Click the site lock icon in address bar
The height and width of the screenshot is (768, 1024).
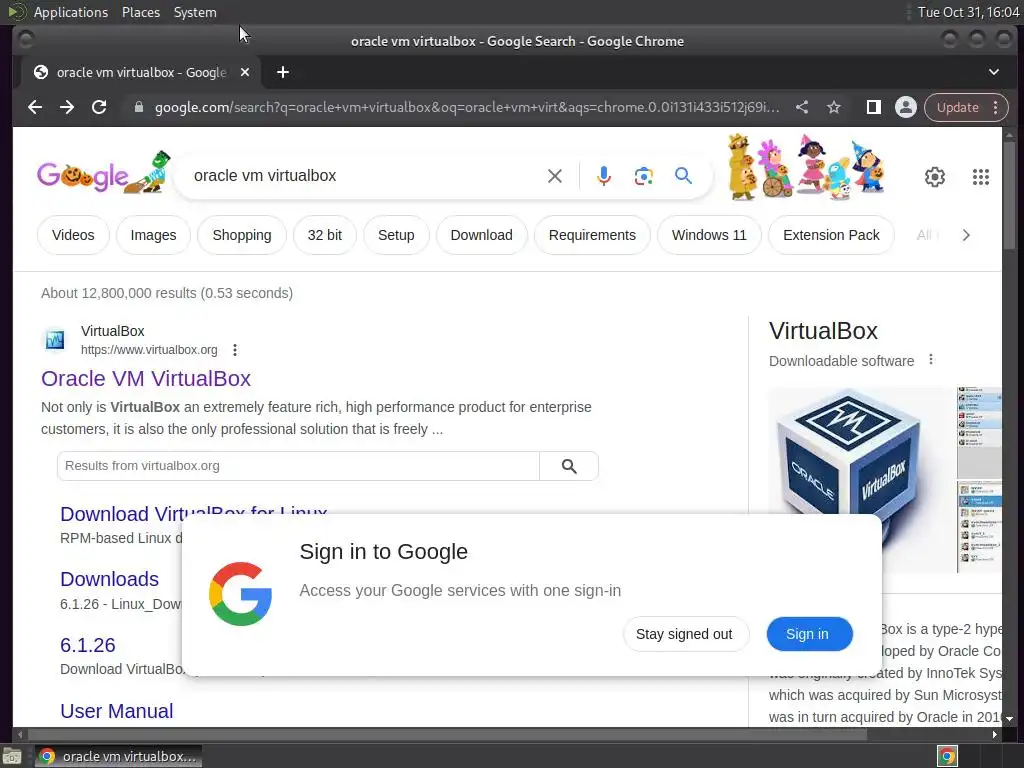click(138, 107)
